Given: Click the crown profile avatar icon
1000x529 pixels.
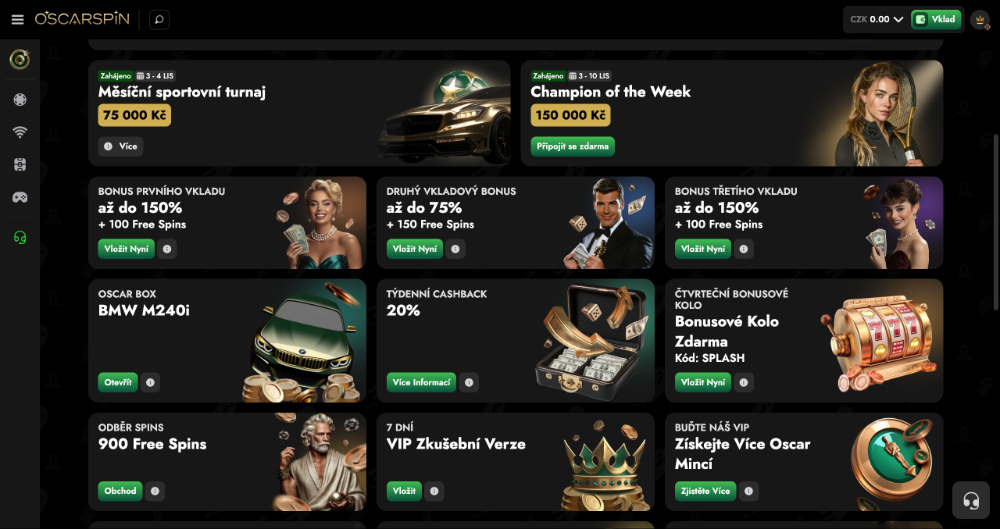Looking at the screenshot, I should (980, 19).
